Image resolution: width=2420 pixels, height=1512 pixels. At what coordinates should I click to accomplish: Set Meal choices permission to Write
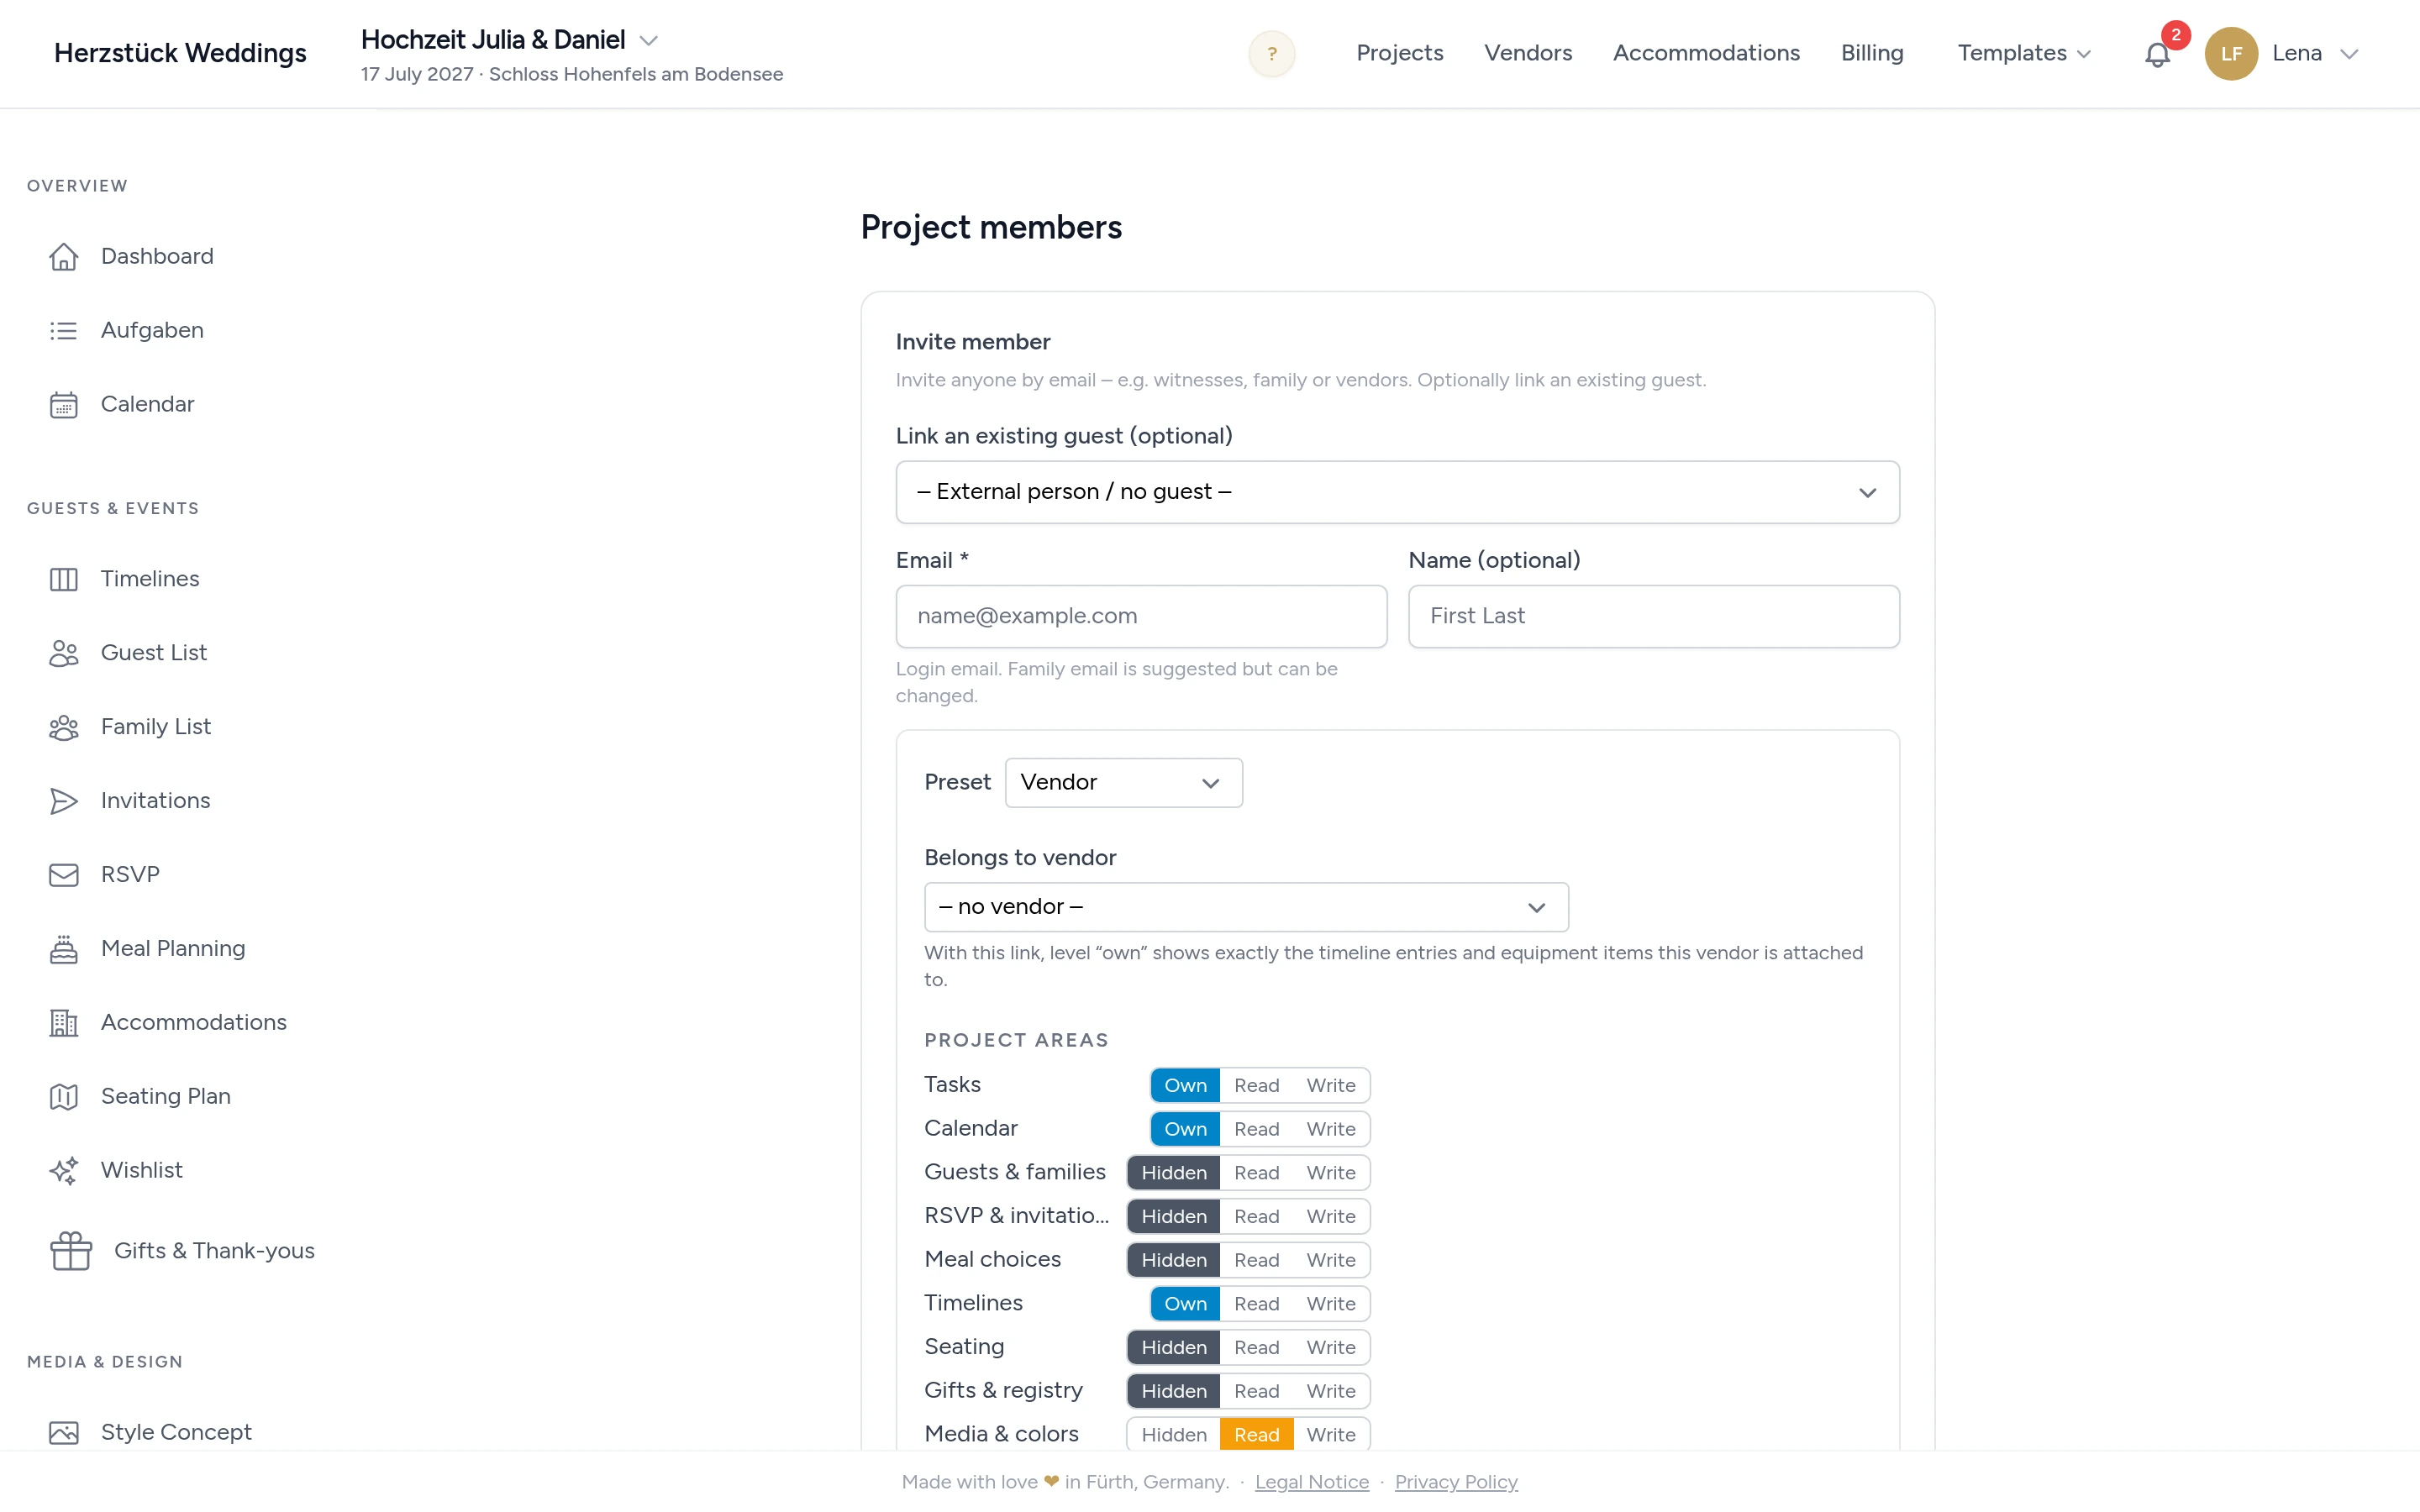(1331, 1260)
